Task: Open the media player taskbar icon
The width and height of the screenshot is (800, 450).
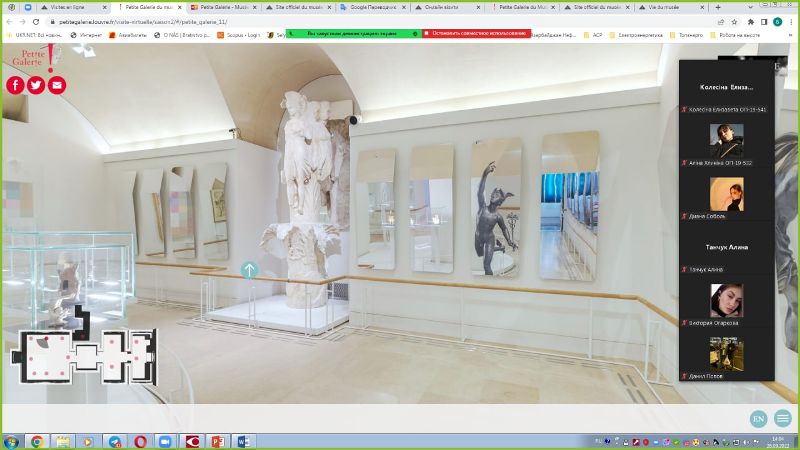Action: tap(88, 441)
